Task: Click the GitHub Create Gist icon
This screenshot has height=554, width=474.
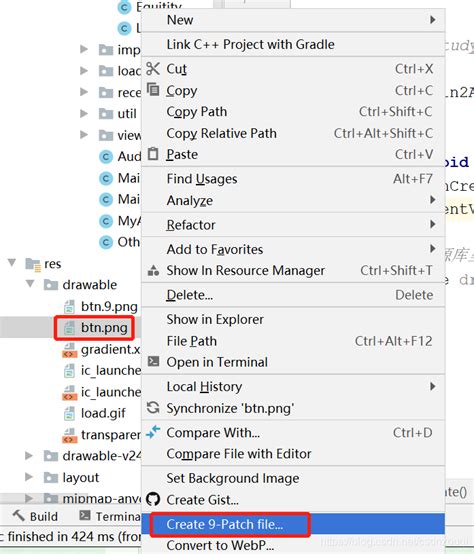Action: coord(153,499)
